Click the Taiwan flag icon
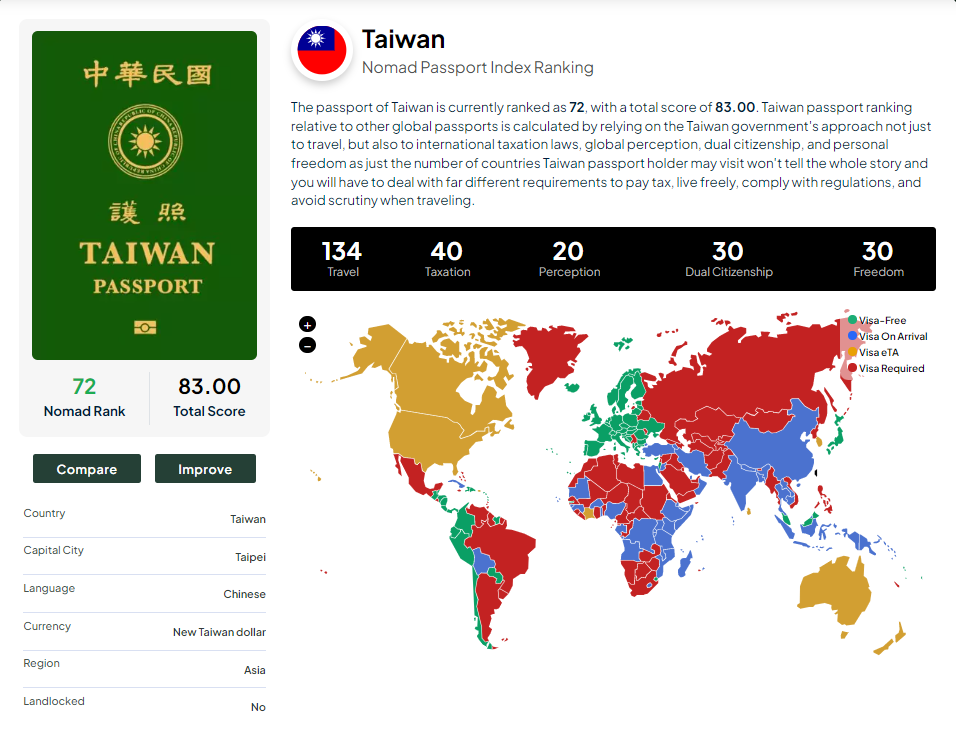The image size is (956, 741). point(322,51)
